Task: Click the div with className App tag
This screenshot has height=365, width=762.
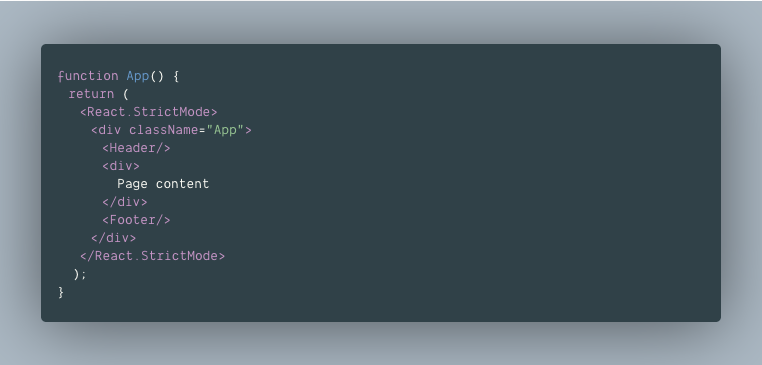Action: point(171,130)
